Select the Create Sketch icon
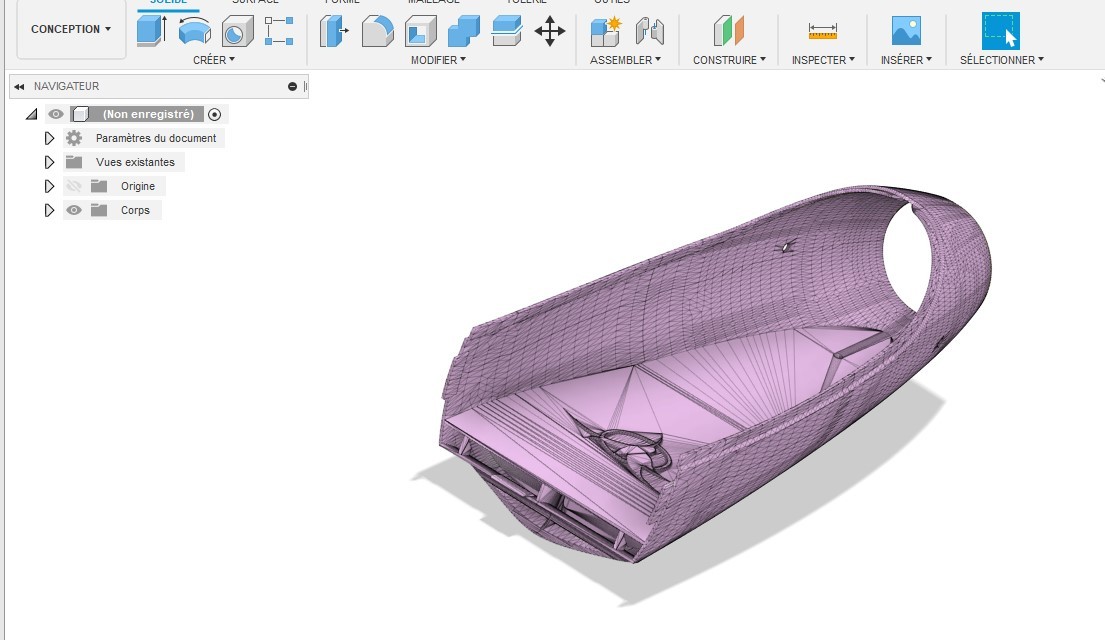 click(x=279, y=31)
